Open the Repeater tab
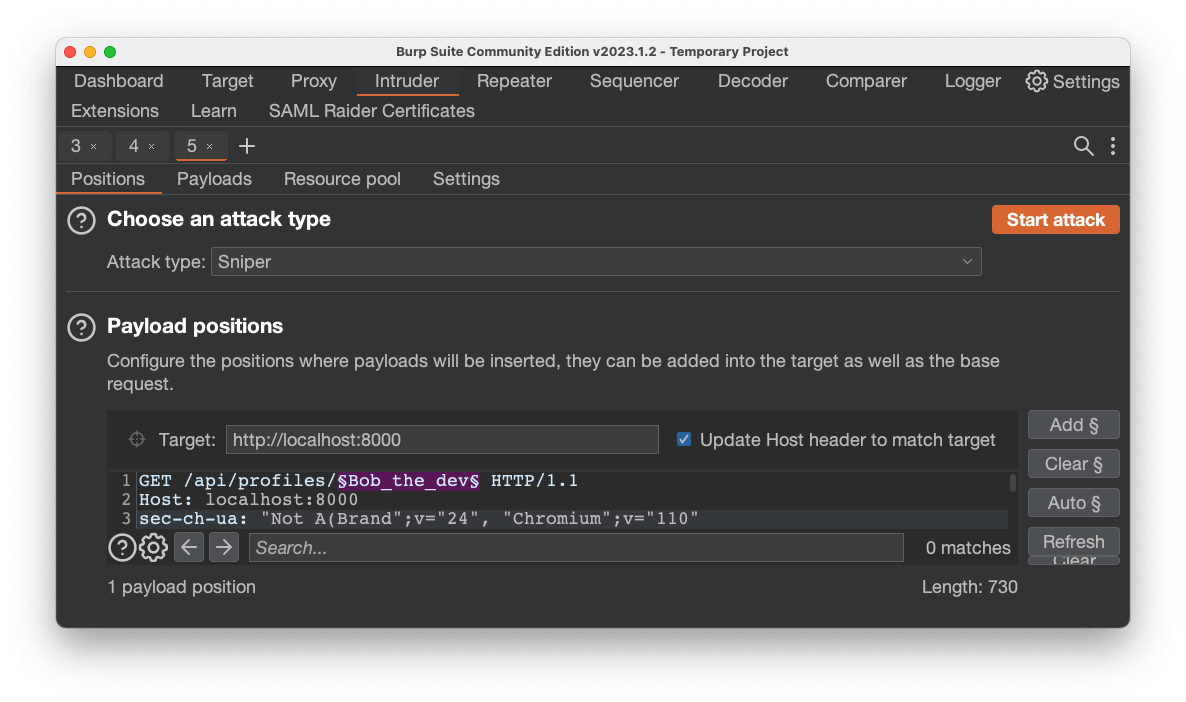Screen dimensions: 1186x702 click(514, 81)
